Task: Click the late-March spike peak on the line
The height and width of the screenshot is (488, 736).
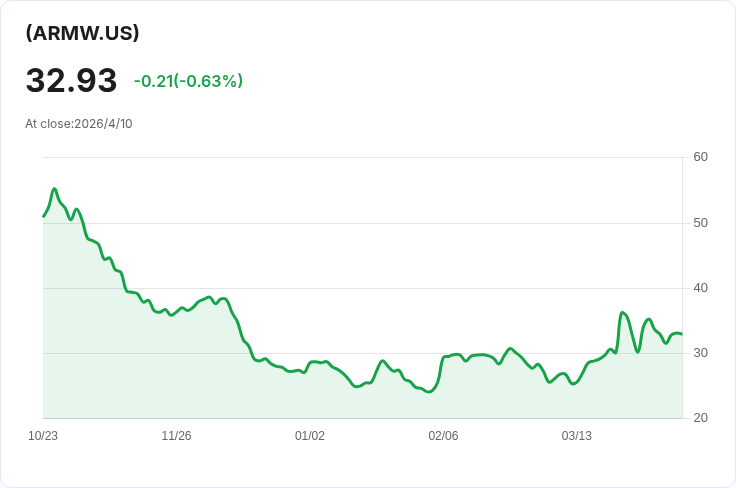Action: 622,313
